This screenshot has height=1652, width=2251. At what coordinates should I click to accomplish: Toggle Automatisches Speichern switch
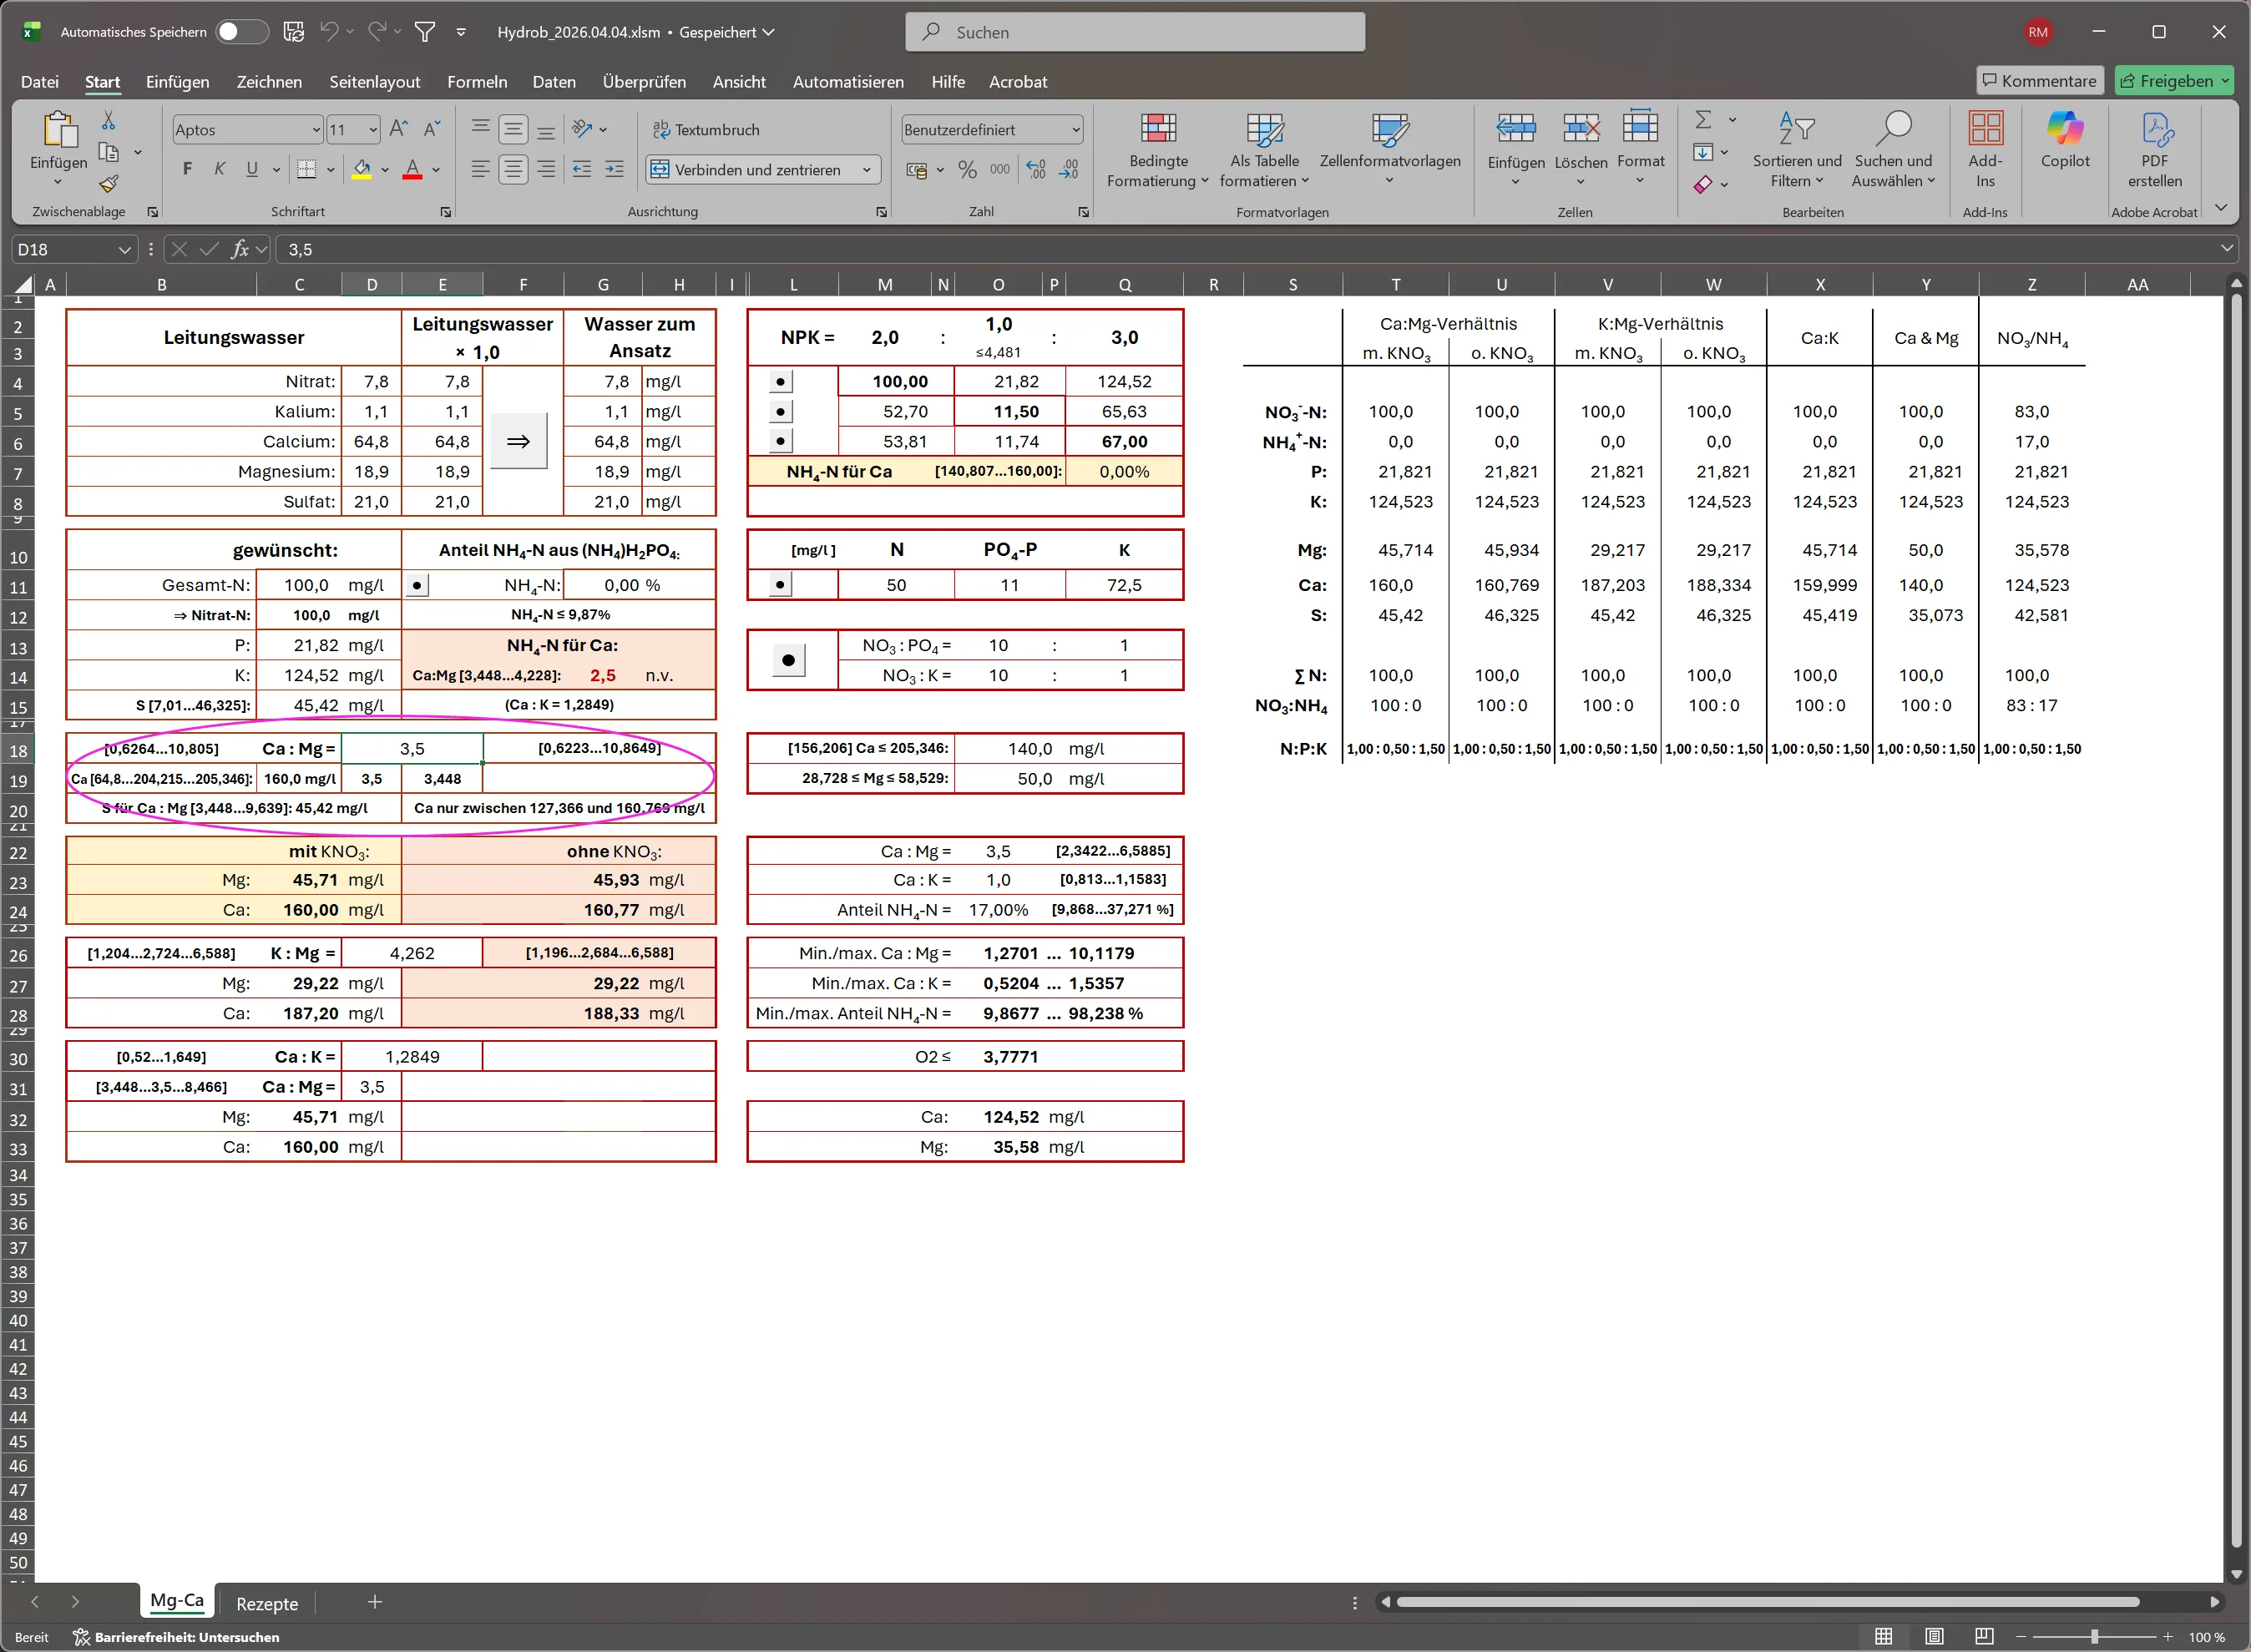(x=241, y=32)
